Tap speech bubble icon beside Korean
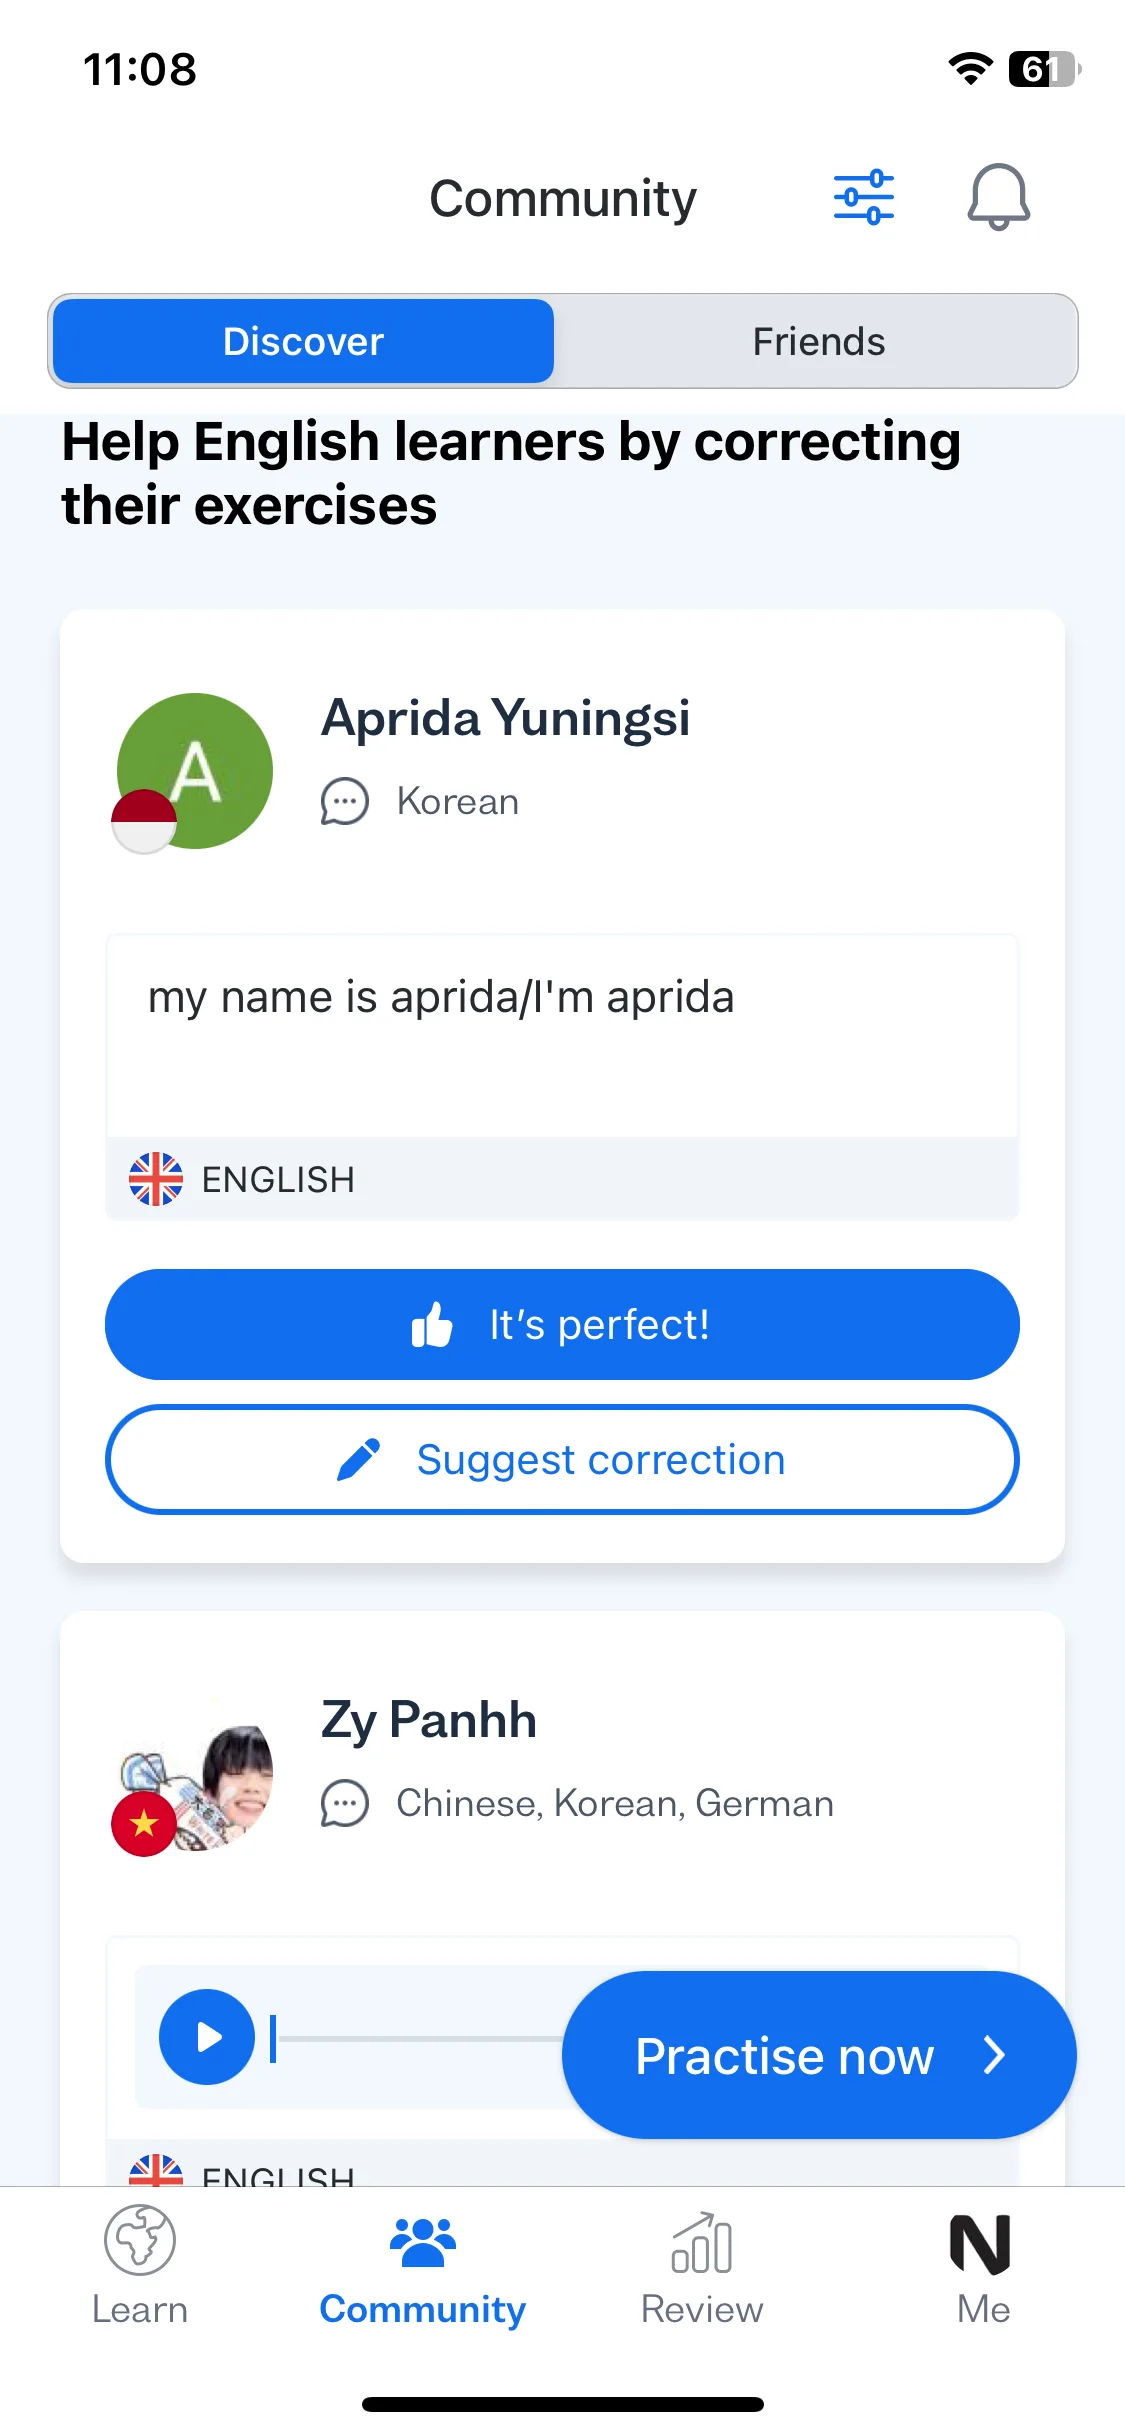The image size is (1125, 2436). (x=345, y=802)
